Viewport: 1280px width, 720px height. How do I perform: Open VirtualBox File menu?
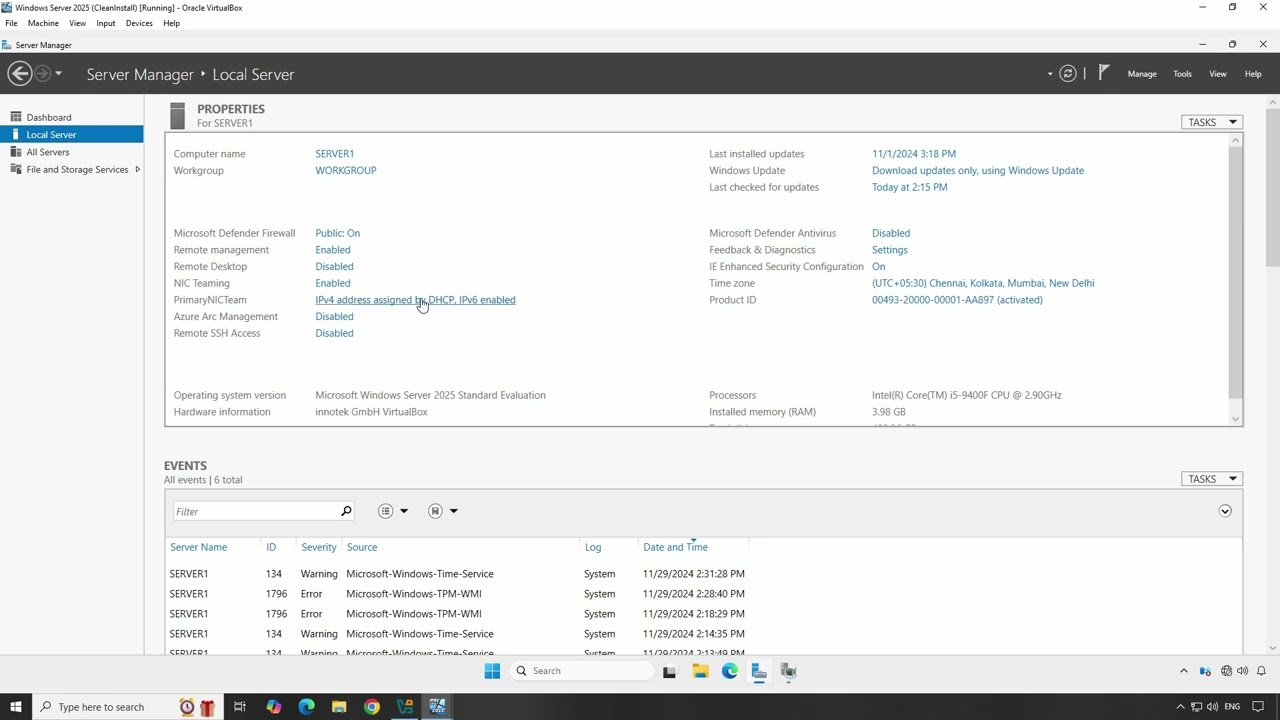tap(11, 23)
